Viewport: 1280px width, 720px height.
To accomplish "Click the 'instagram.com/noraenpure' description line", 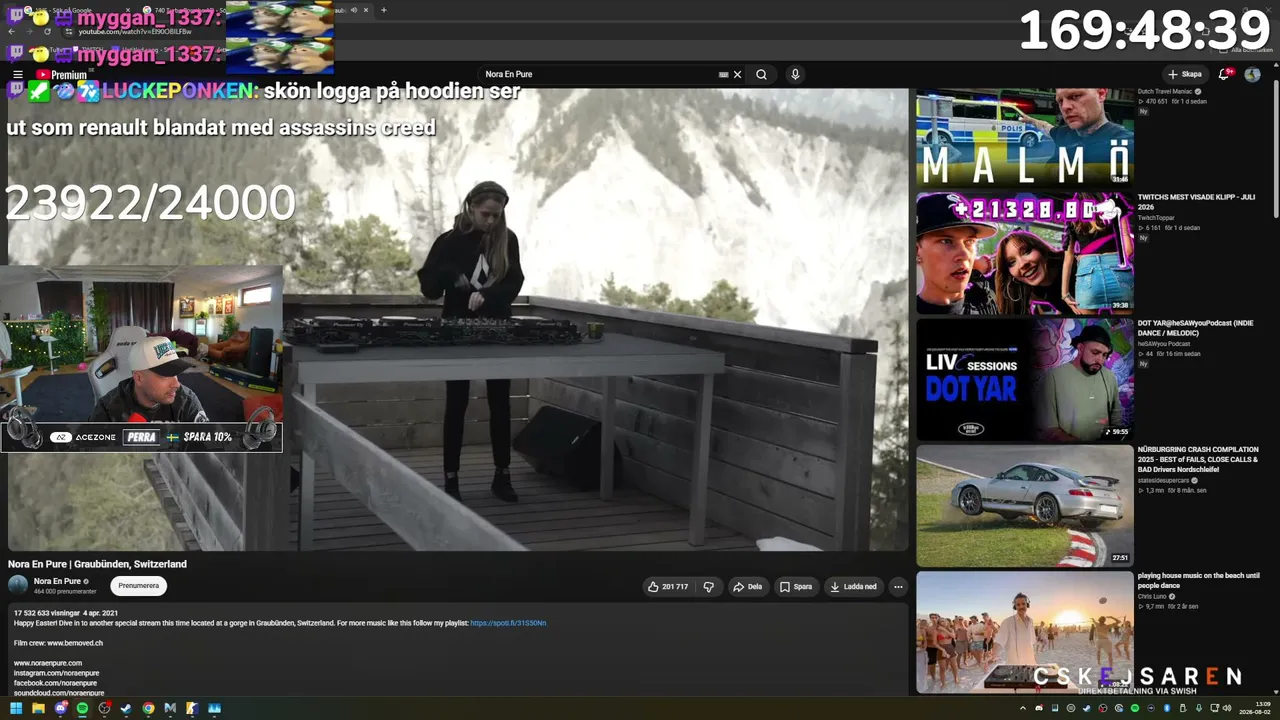I will (56, 673).
